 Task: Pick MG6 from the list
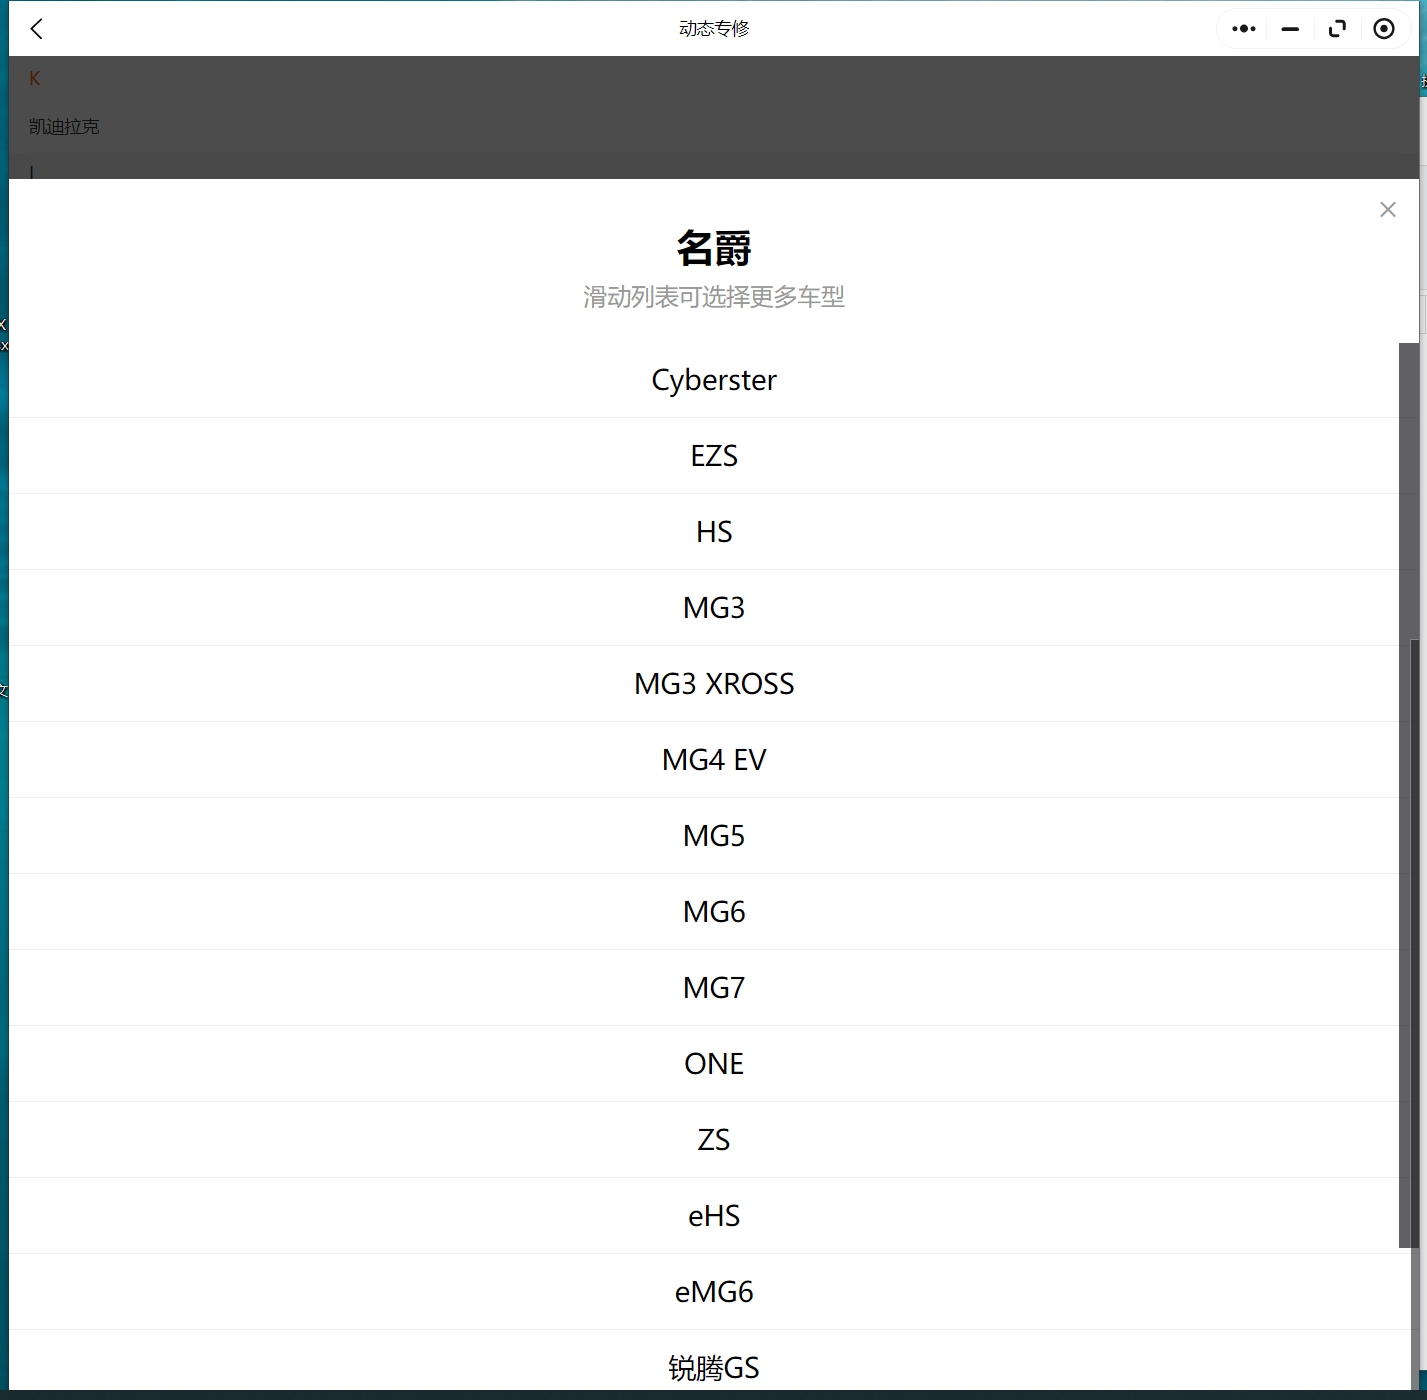[713, 912]
